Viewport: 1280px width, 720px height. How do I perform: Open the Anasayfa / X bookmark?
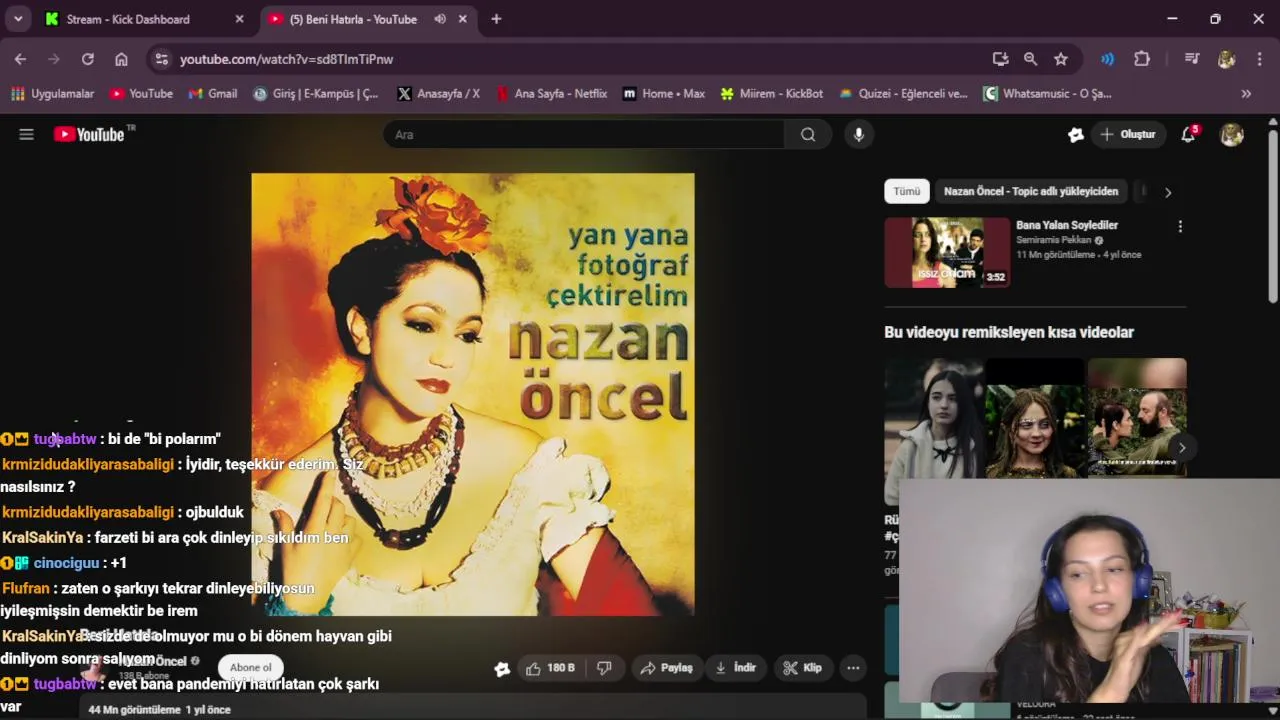click(438, 93)
